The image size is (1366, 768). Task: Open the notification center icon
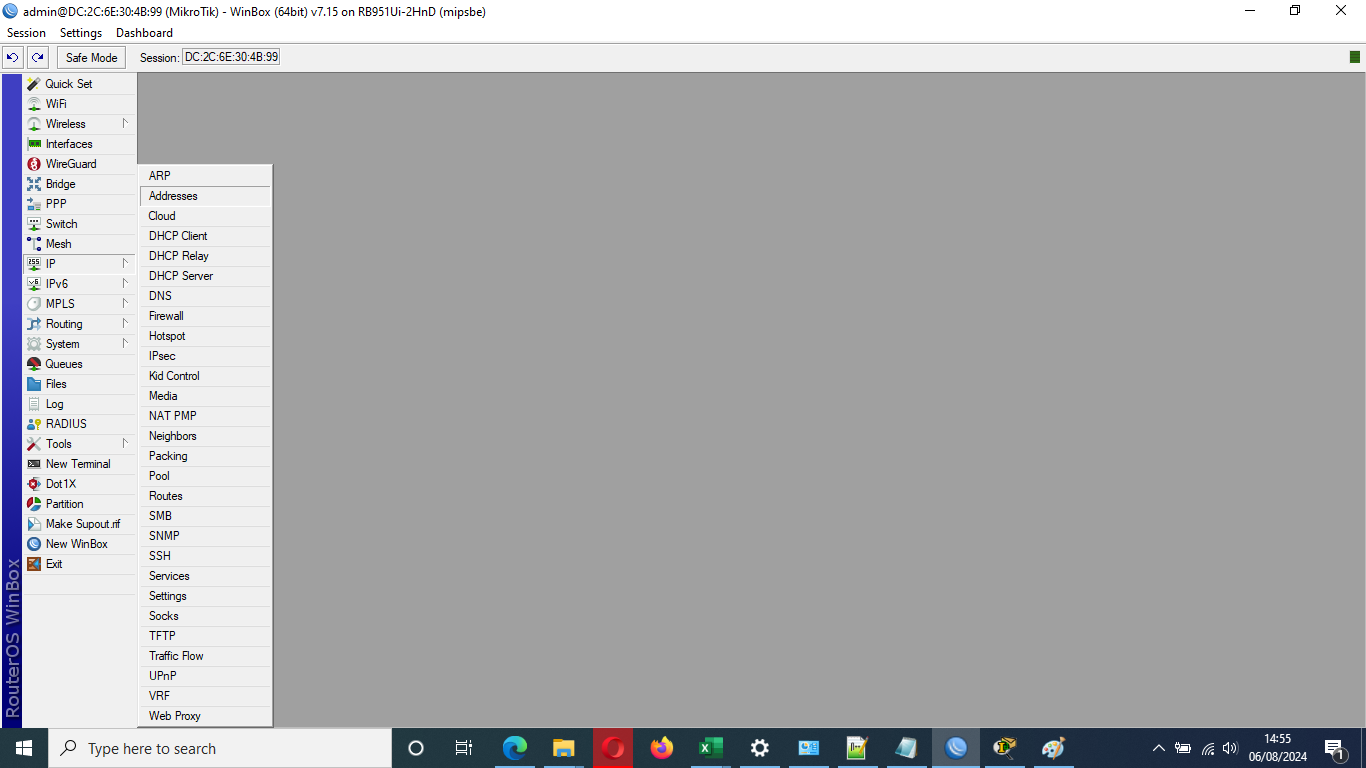(x=1334, y=748)
